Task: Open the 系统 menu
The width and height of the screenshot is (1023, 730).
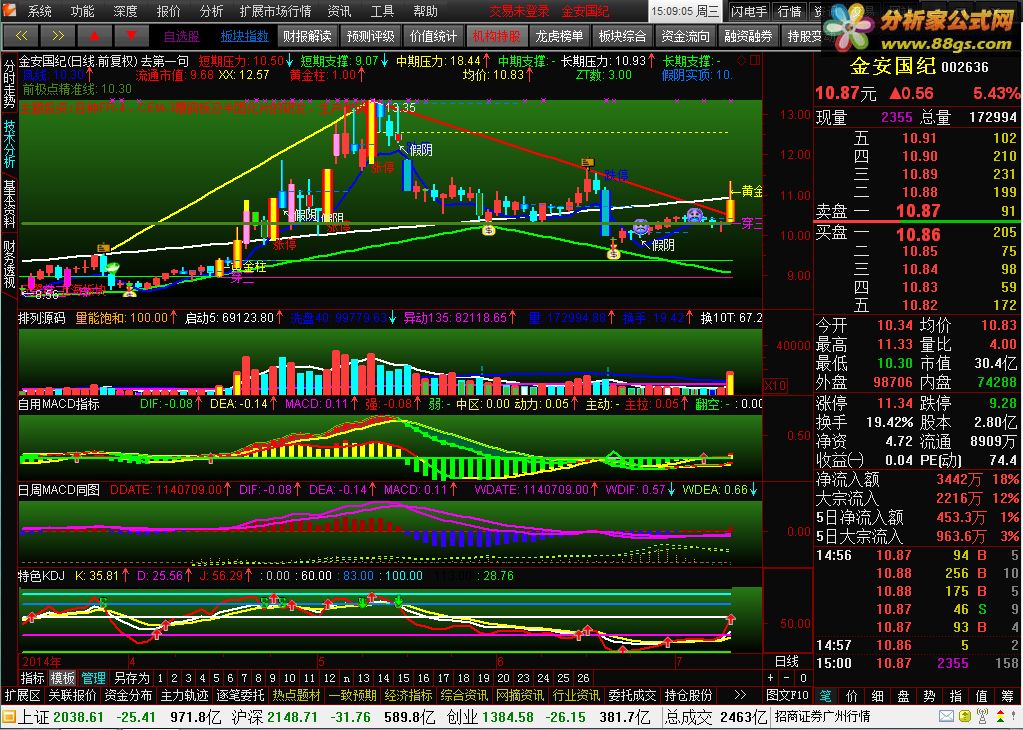Action: pyautogui.click(x=40, y=11)
